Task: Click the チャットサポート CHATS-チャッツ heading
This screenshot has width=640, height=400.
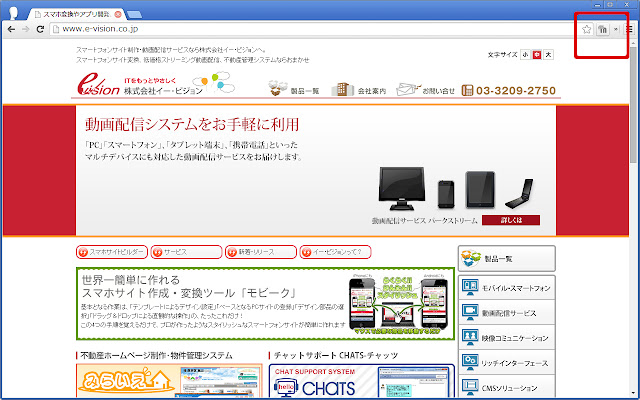Action: coord(336,356)
